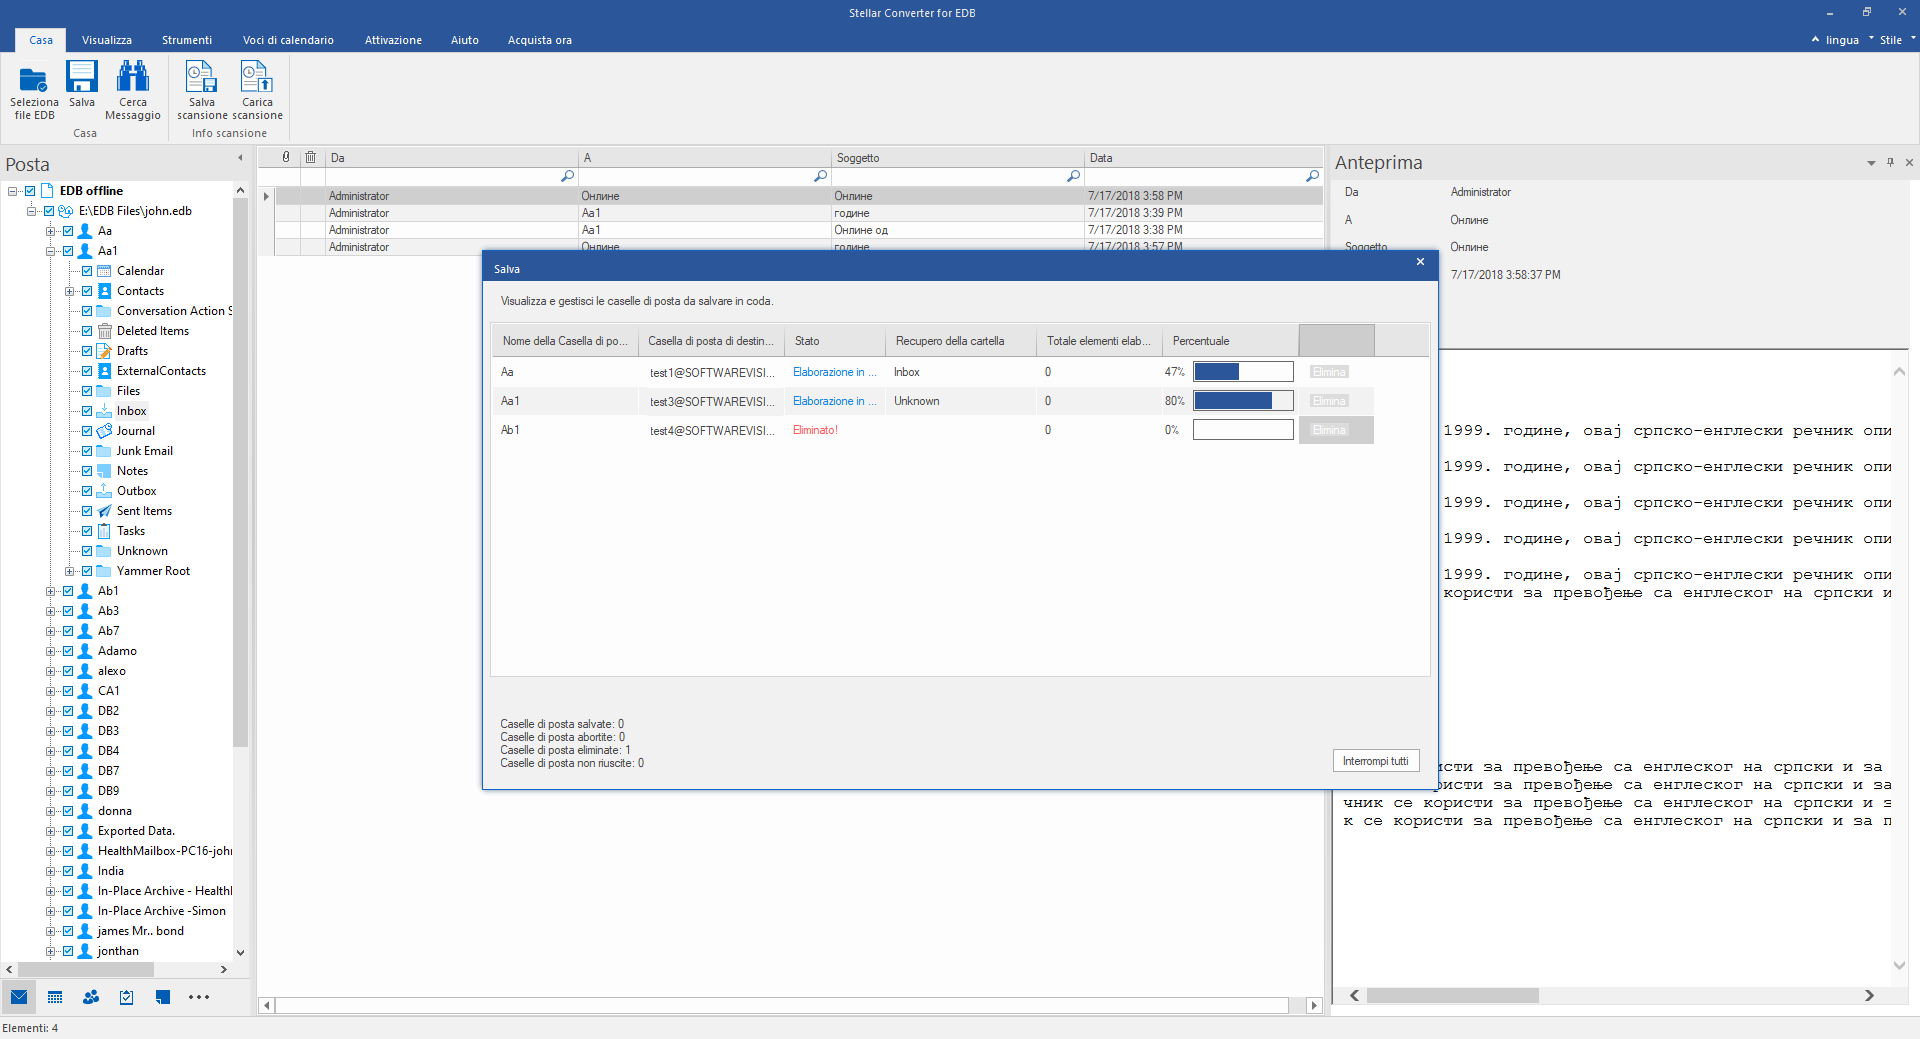This screenshot has width=1920, height=1039.
Task: Open the Stile dropdown menu
Action: coord(1895,40)
